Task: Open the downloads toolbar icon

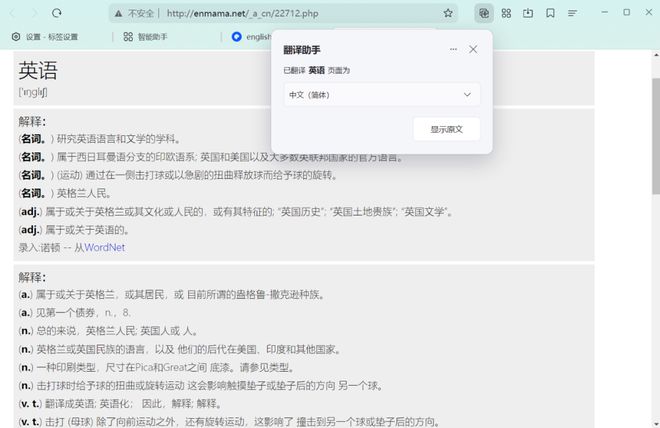Action: click(528, 13)
